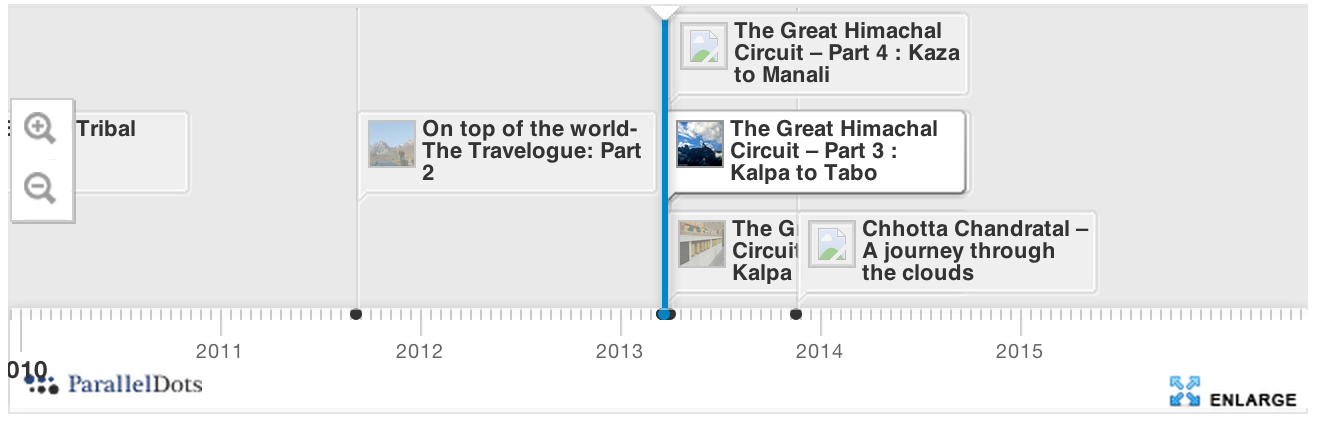Click the blue enlarge arrows icon
Viewport: 1332px width, 430px height.
click(x=1184, y=391)
